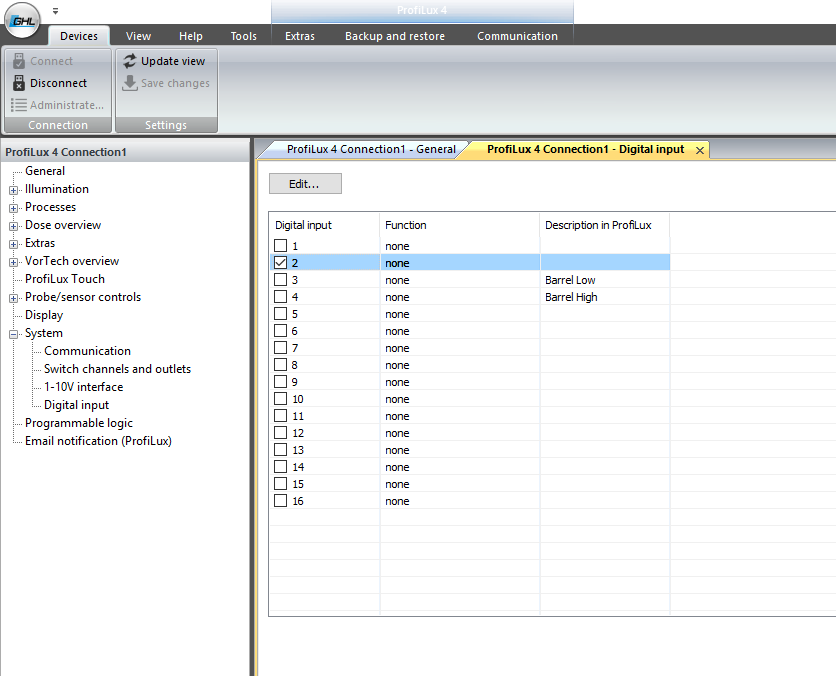Screen dimensions: 836x676
Task: Check the digital input 8 checkbox
Action: click(280, 365)
